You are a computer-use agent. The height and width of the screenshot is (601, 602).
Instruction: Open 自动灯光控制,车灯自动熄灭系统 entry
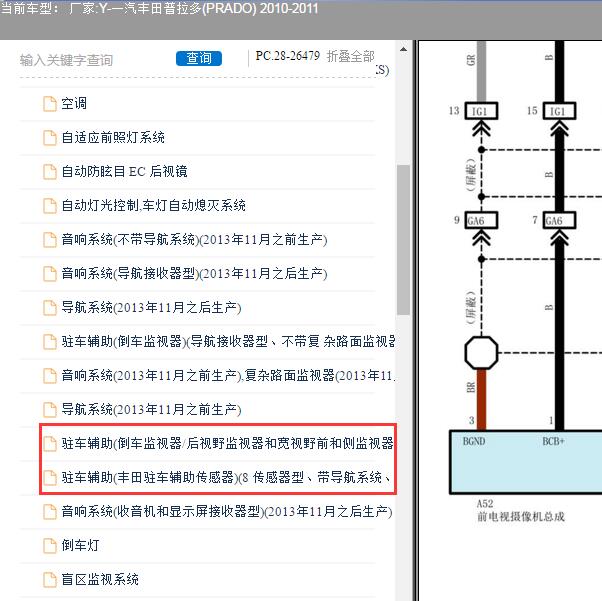point(154,205)
